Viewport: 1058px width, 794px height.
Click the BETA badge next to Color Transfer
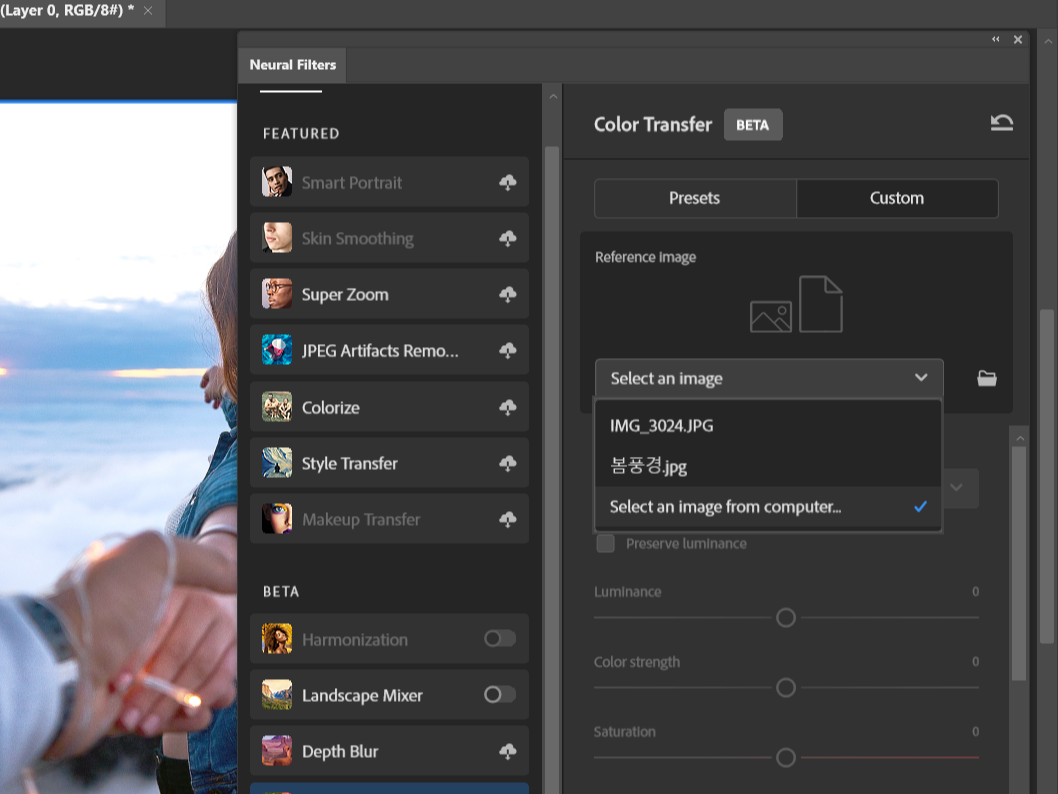(x=752, y=125)
